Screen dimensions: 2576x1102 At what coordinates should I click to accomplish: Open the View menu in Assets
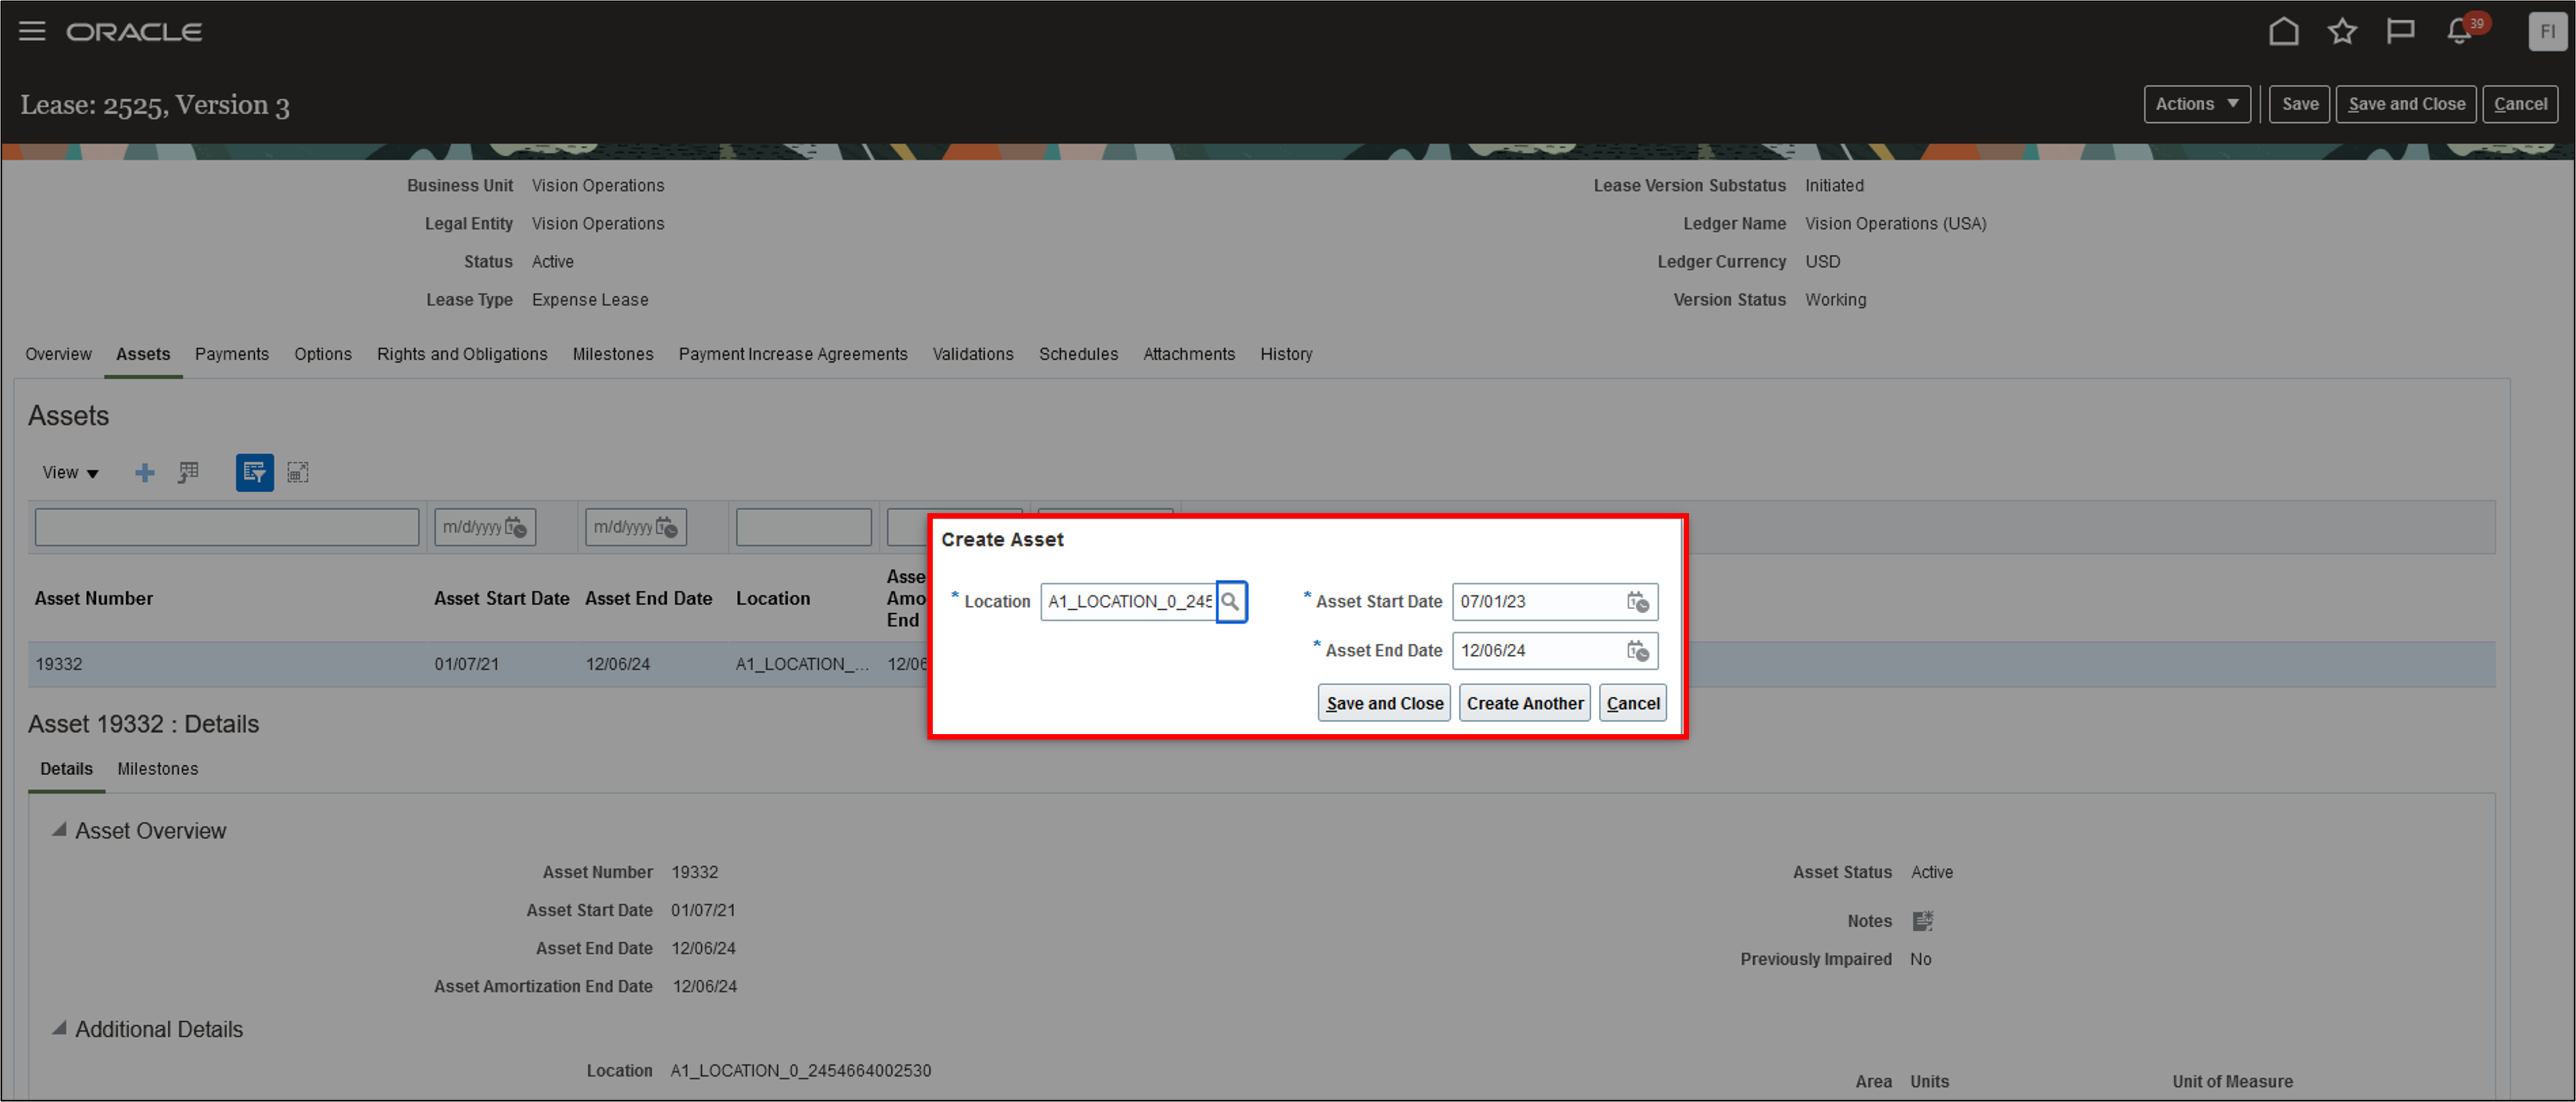click(70, 473)
